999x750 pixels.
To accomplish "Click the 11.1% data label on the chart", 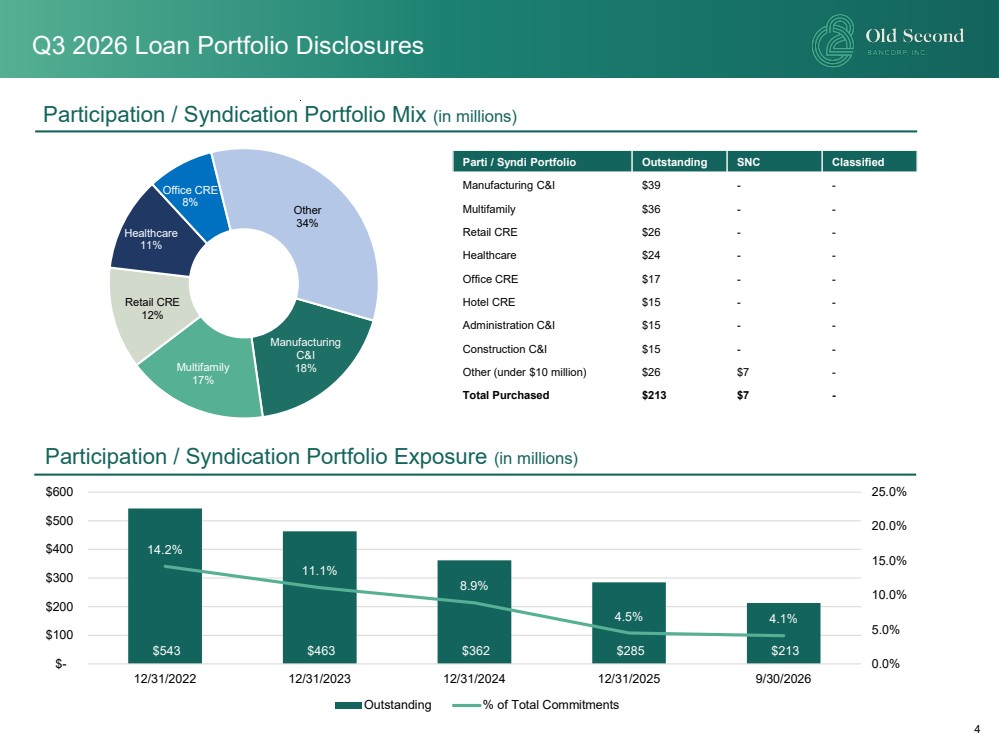I will 320,570.
